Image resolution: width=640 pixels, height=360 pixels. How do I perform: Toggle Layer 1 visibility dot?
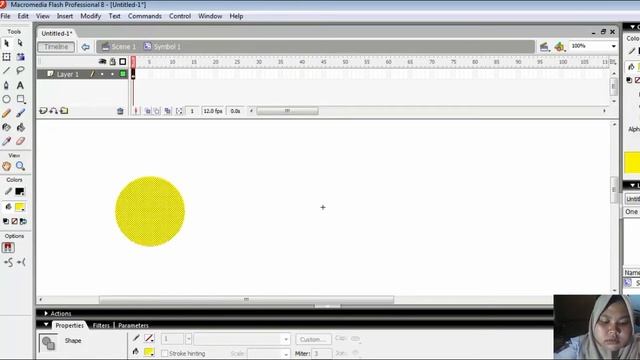coord(102,74)
